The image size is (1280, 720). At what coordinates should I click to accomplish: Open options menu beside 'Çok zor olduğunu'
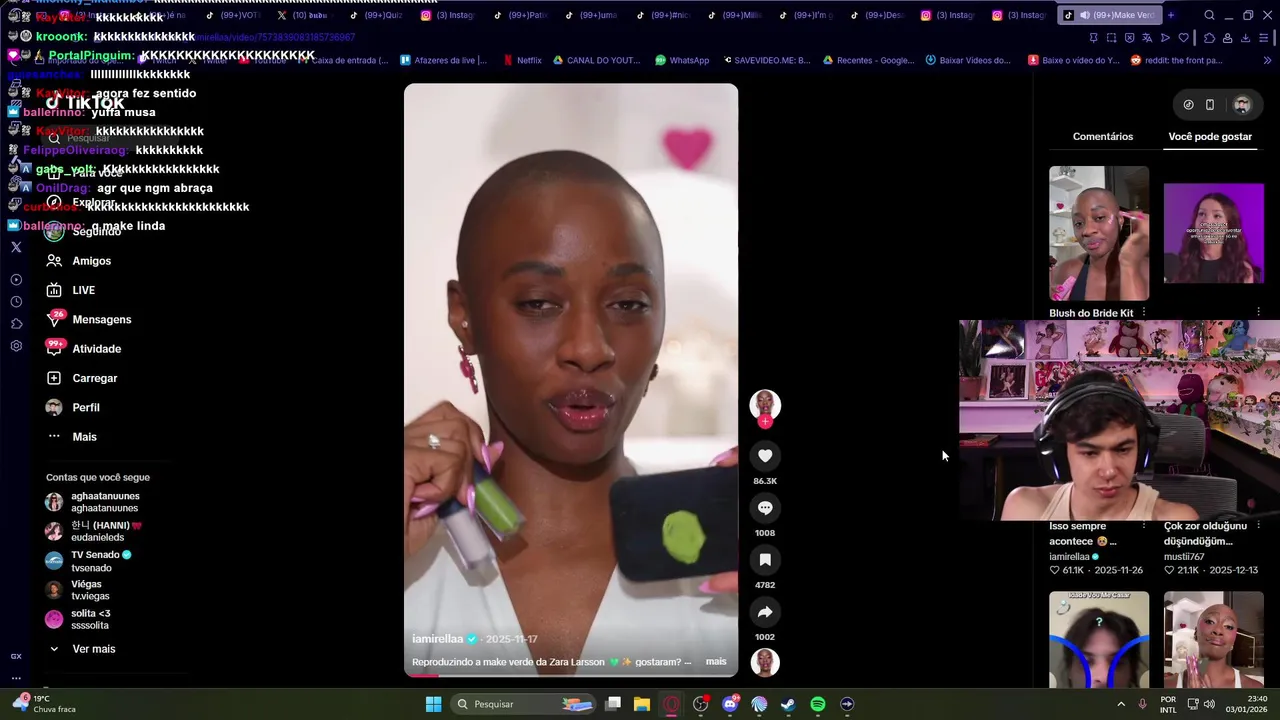tap(1258, 526)
